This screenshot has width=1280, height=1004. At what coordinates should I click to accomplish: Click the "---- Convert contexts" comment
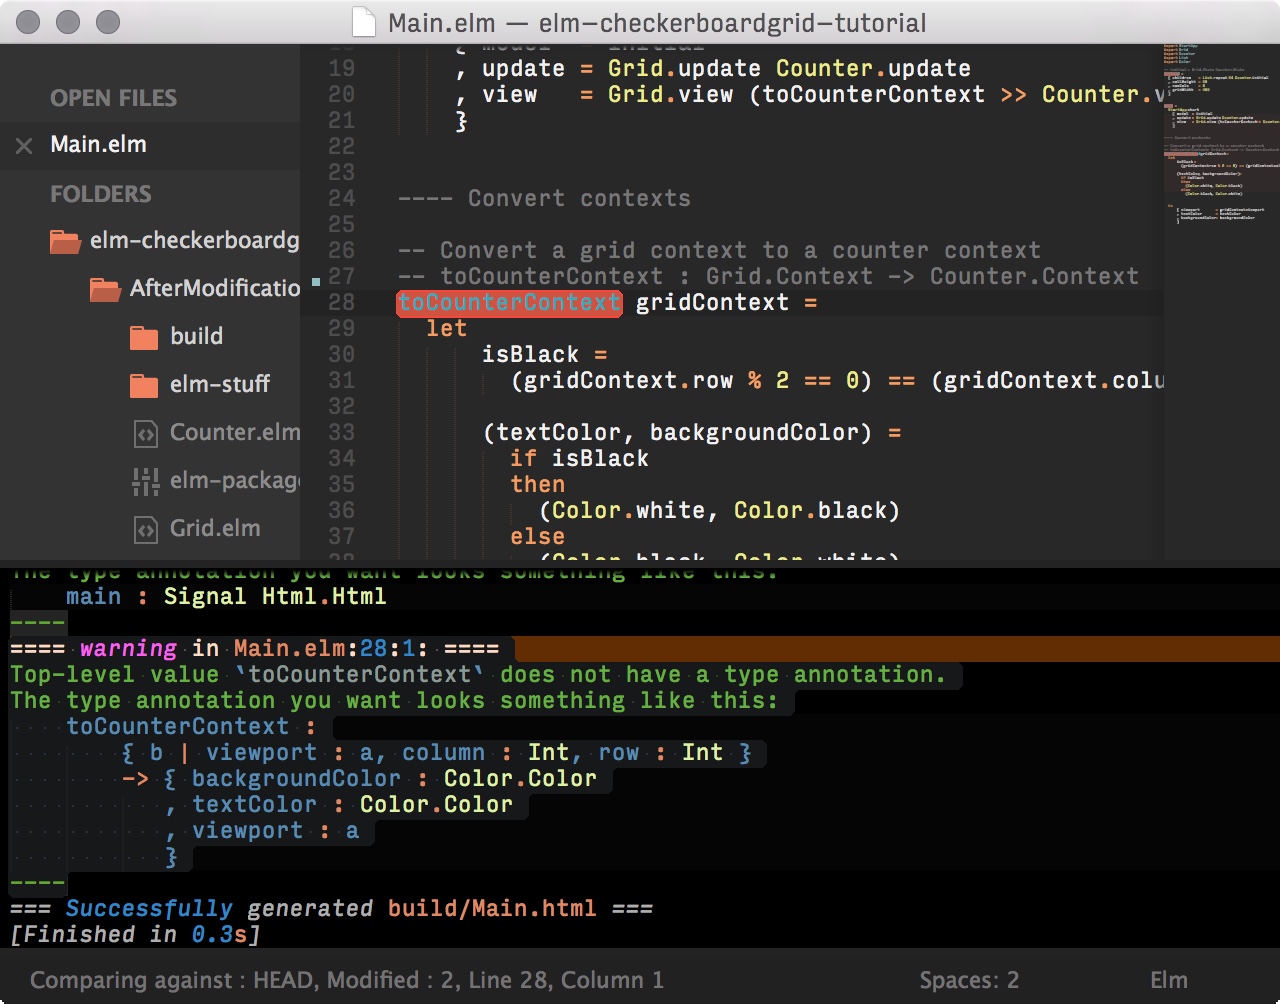[544, 198]
